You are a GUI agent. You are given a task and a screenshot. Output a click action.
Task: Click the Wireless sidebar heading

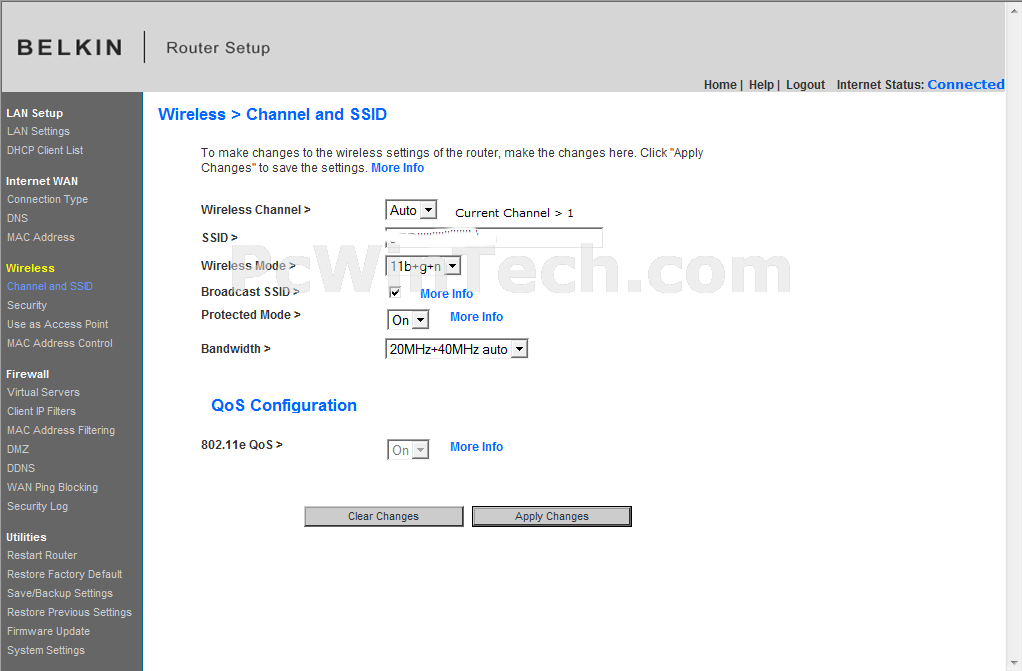(30, 268)
